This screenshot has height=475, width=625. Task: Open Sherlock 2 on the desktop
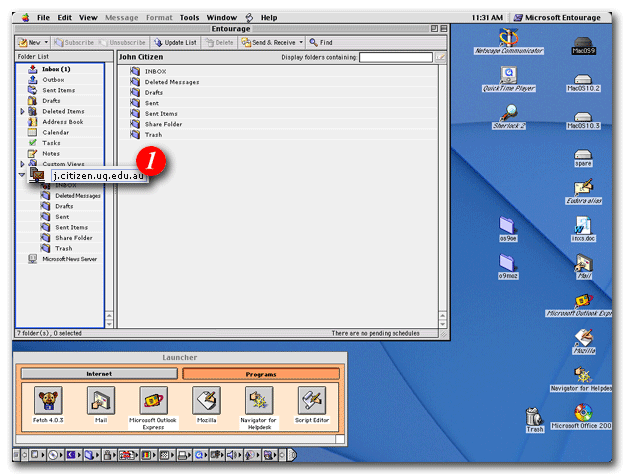coord(510,111)
